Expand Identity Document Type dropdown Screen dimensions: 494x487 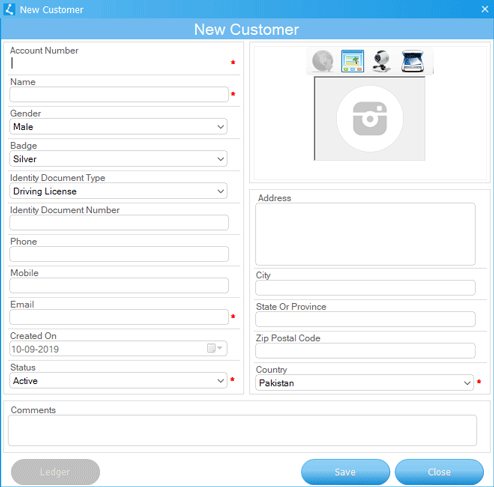pyautogui.click(x=118, y=191)
